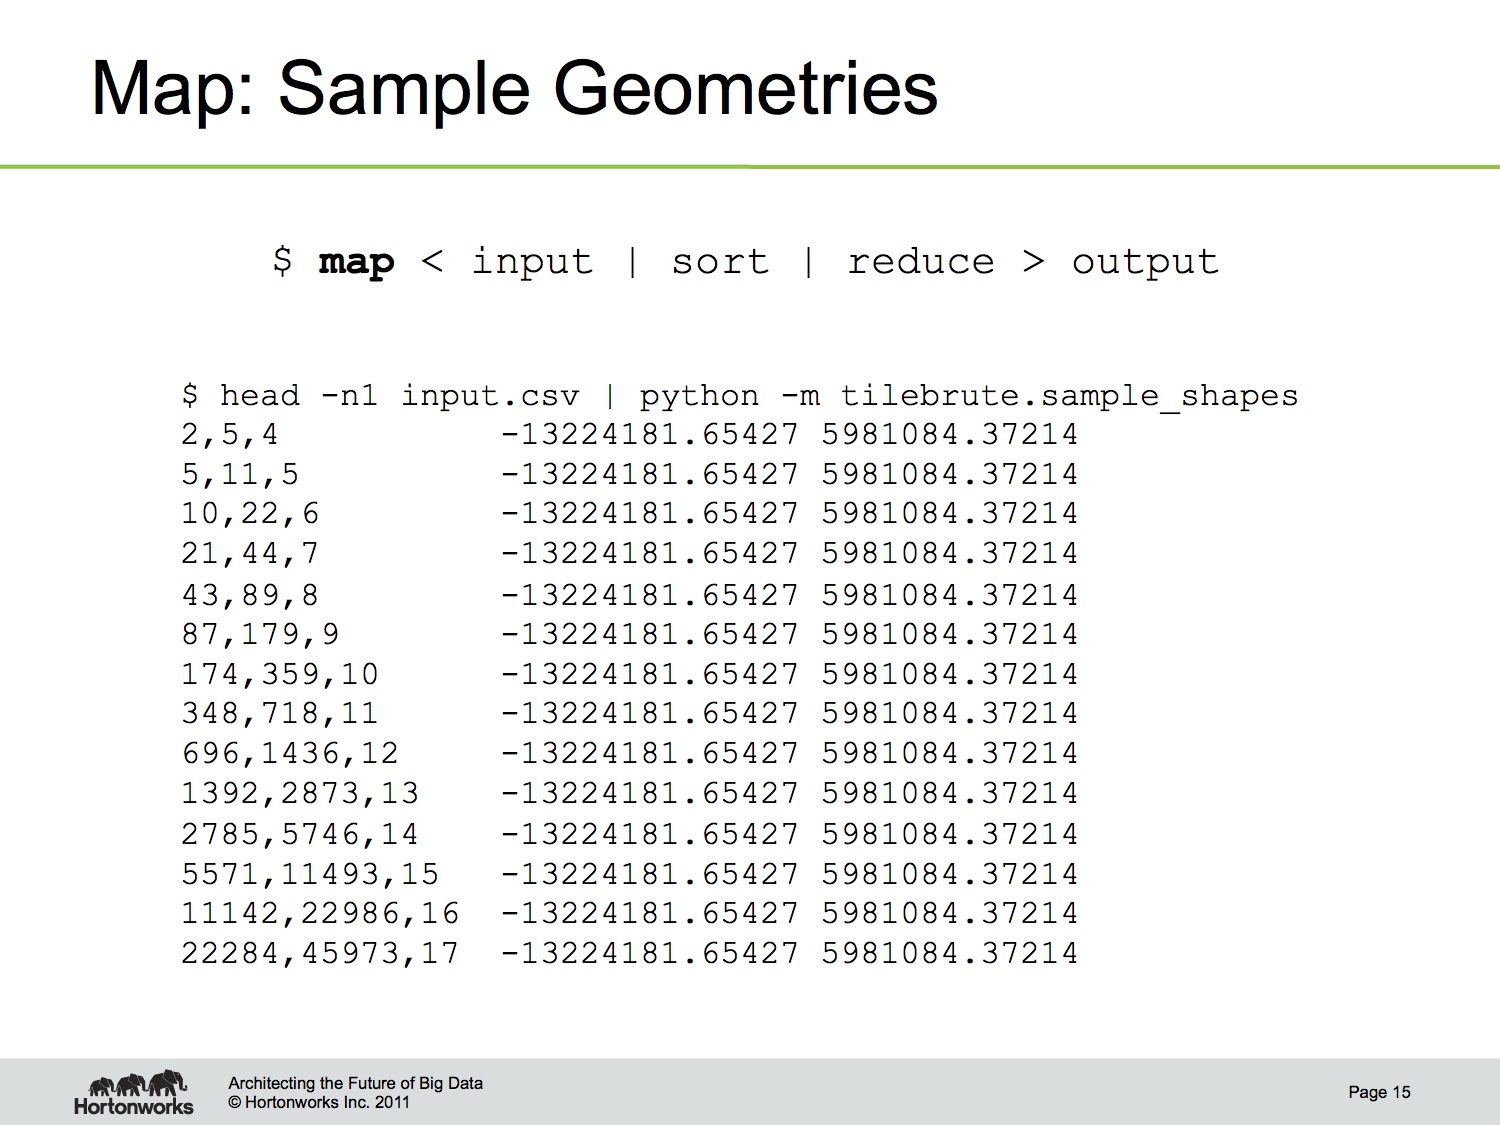Click the tile key '2785,5746,14'
This screenshot has width=1500, height=1125.
[x=300, y=835]
